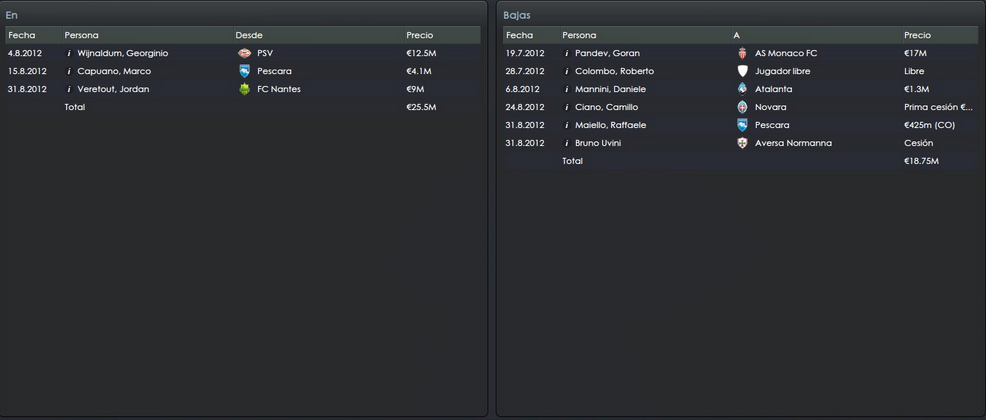Click the PSV club badge icon

(245, 53)
